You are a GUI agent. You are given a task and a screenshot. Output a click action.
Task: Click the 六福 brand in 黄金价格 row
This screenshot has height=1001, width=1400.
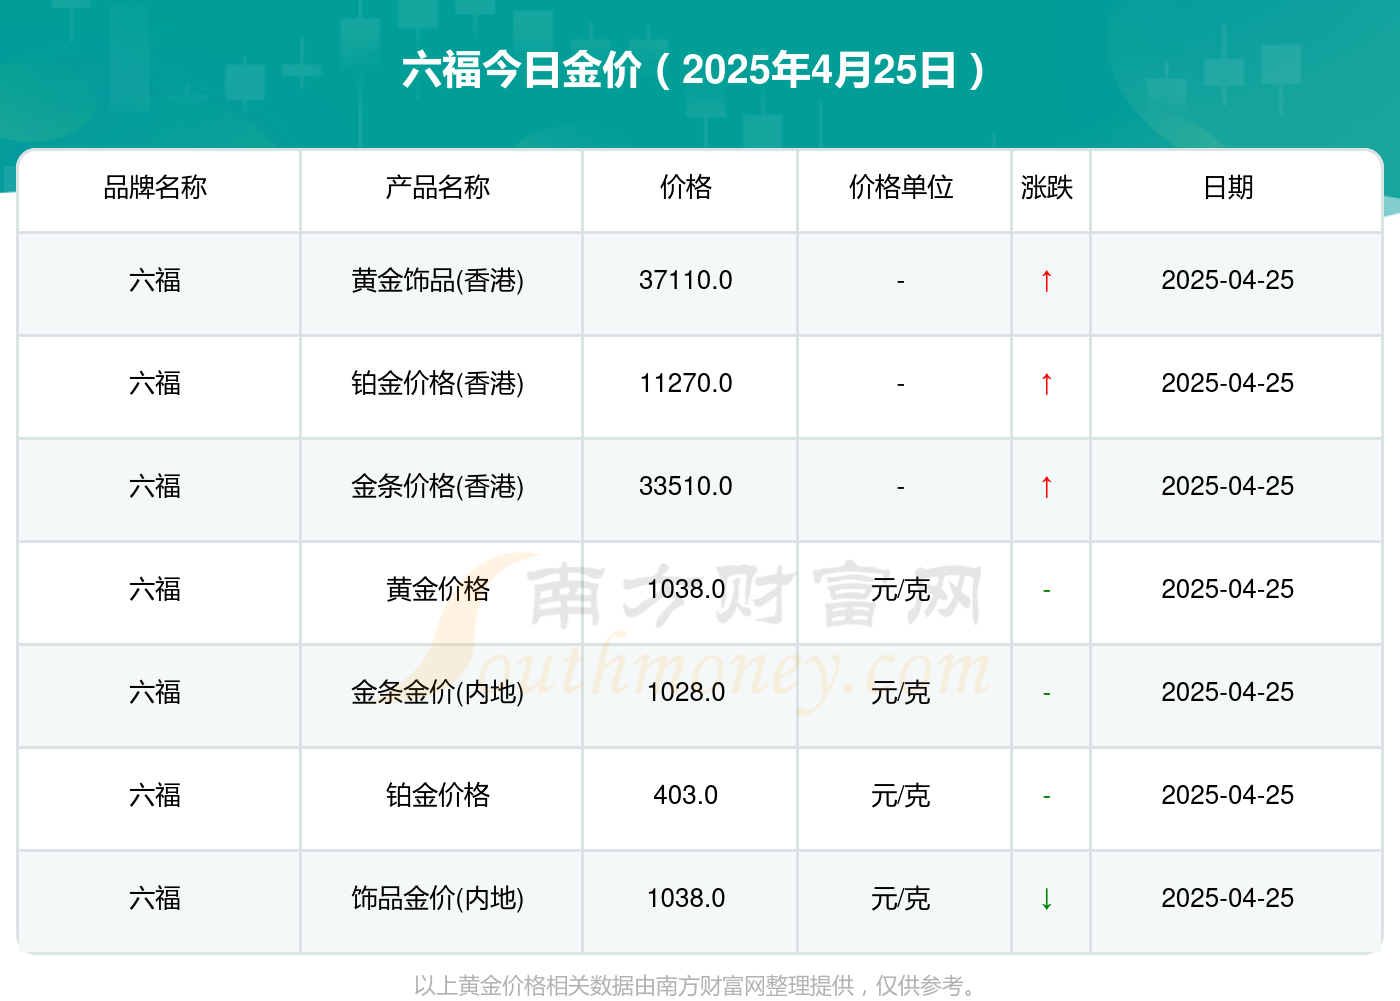[155, 589]
